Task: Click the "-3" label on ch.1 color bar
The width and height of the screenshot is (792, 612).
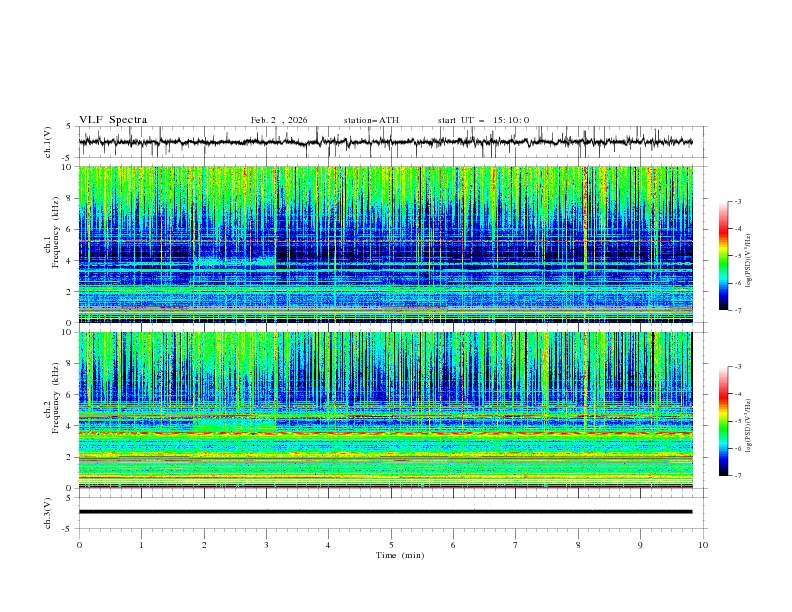Action: pyautogui.click(x=738, y=201)
